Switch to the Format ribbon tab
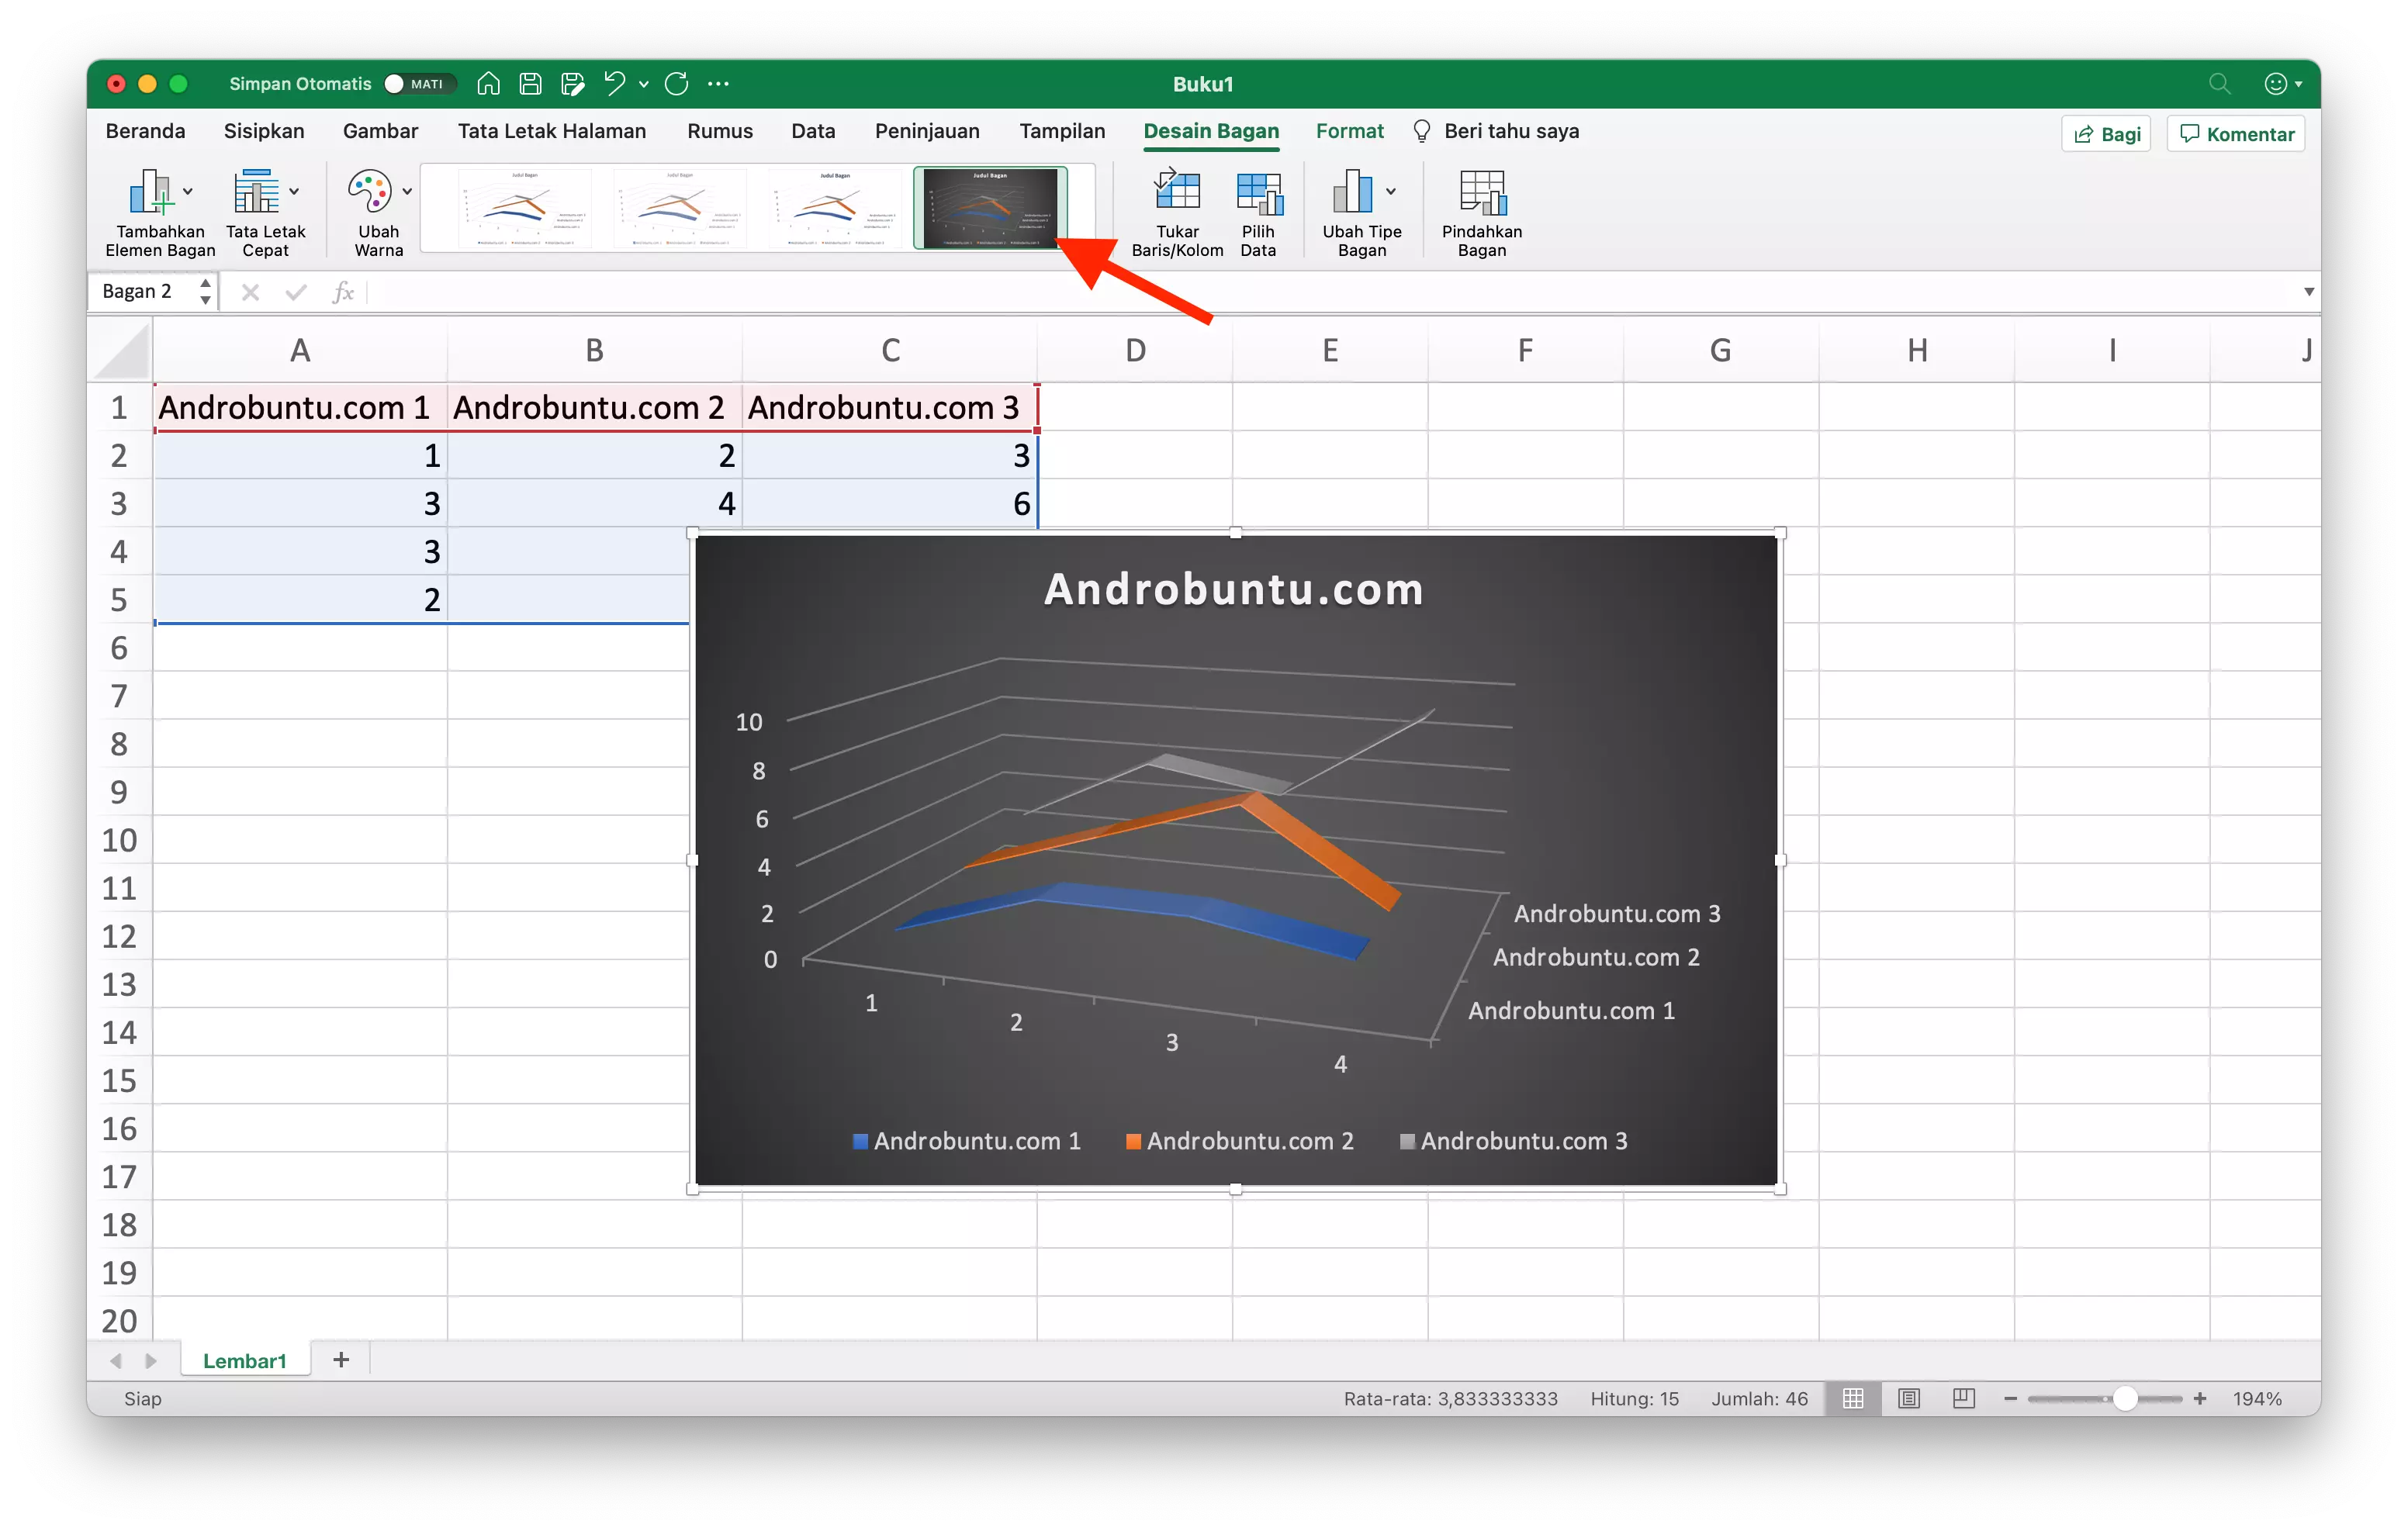This screenshot has height=1531, width=2408. (1349, 131)
